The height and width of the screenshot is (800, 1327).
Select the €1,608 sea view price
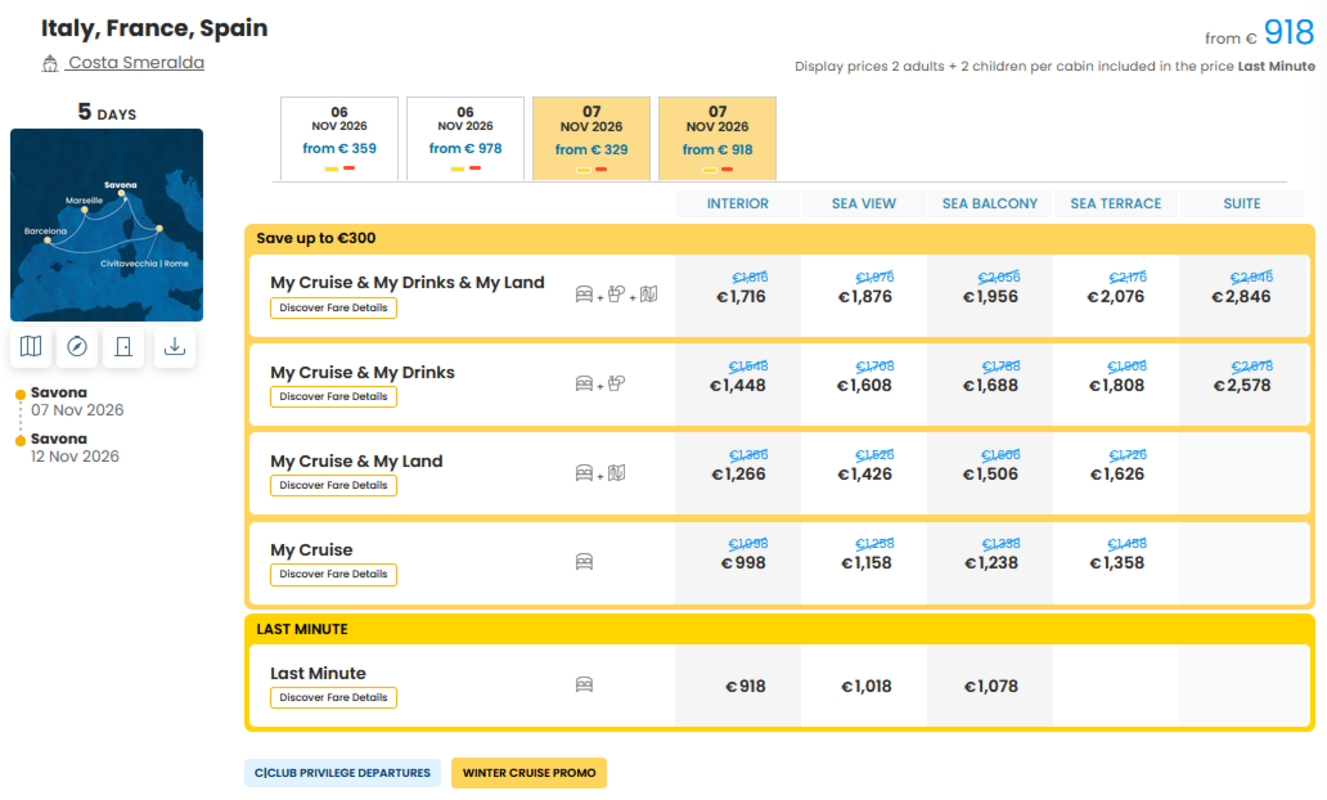[864, 385]
